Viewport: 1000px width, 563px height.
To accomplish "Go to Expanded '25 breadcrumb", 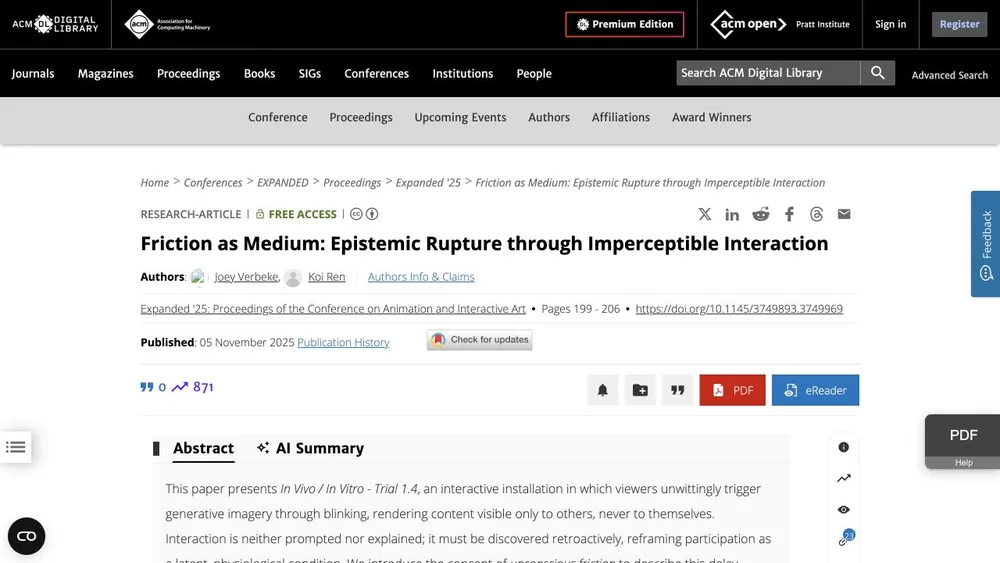I will pos(428,182).
